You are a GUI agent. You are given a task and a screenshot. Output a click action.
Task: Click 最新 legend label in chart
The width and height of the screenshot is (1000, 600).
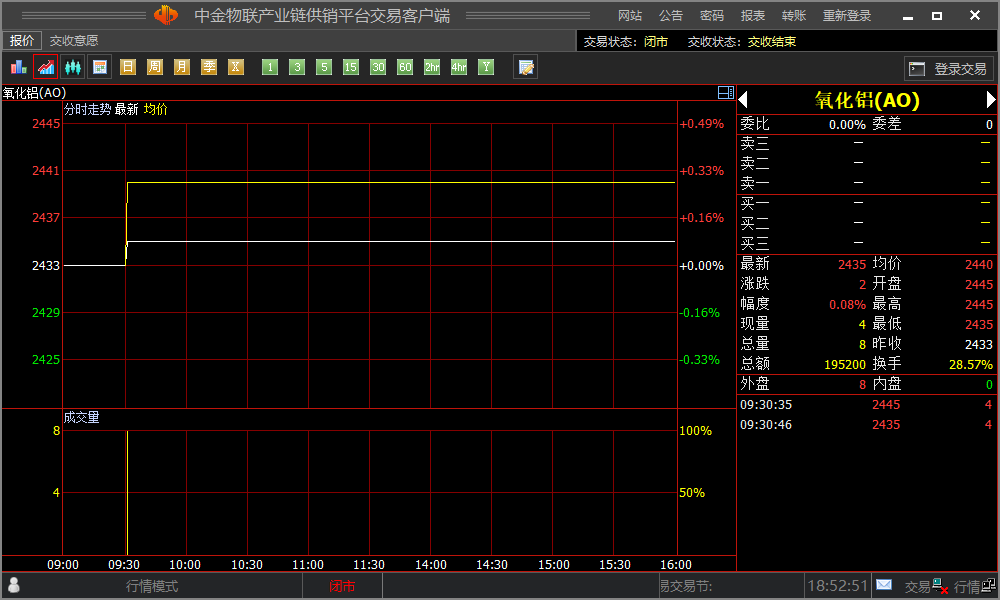[x=127, y=109]
